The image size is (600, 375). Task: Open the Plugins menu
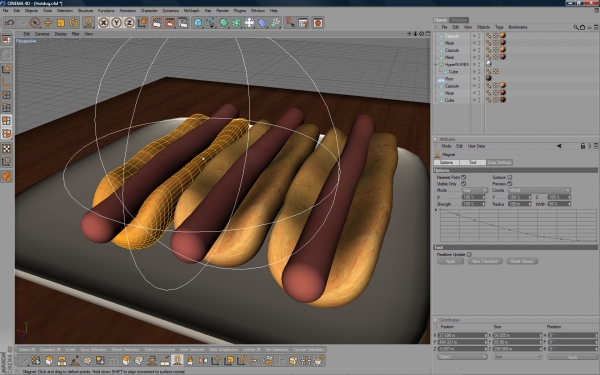pyautogui.click(x=240, y=11)
